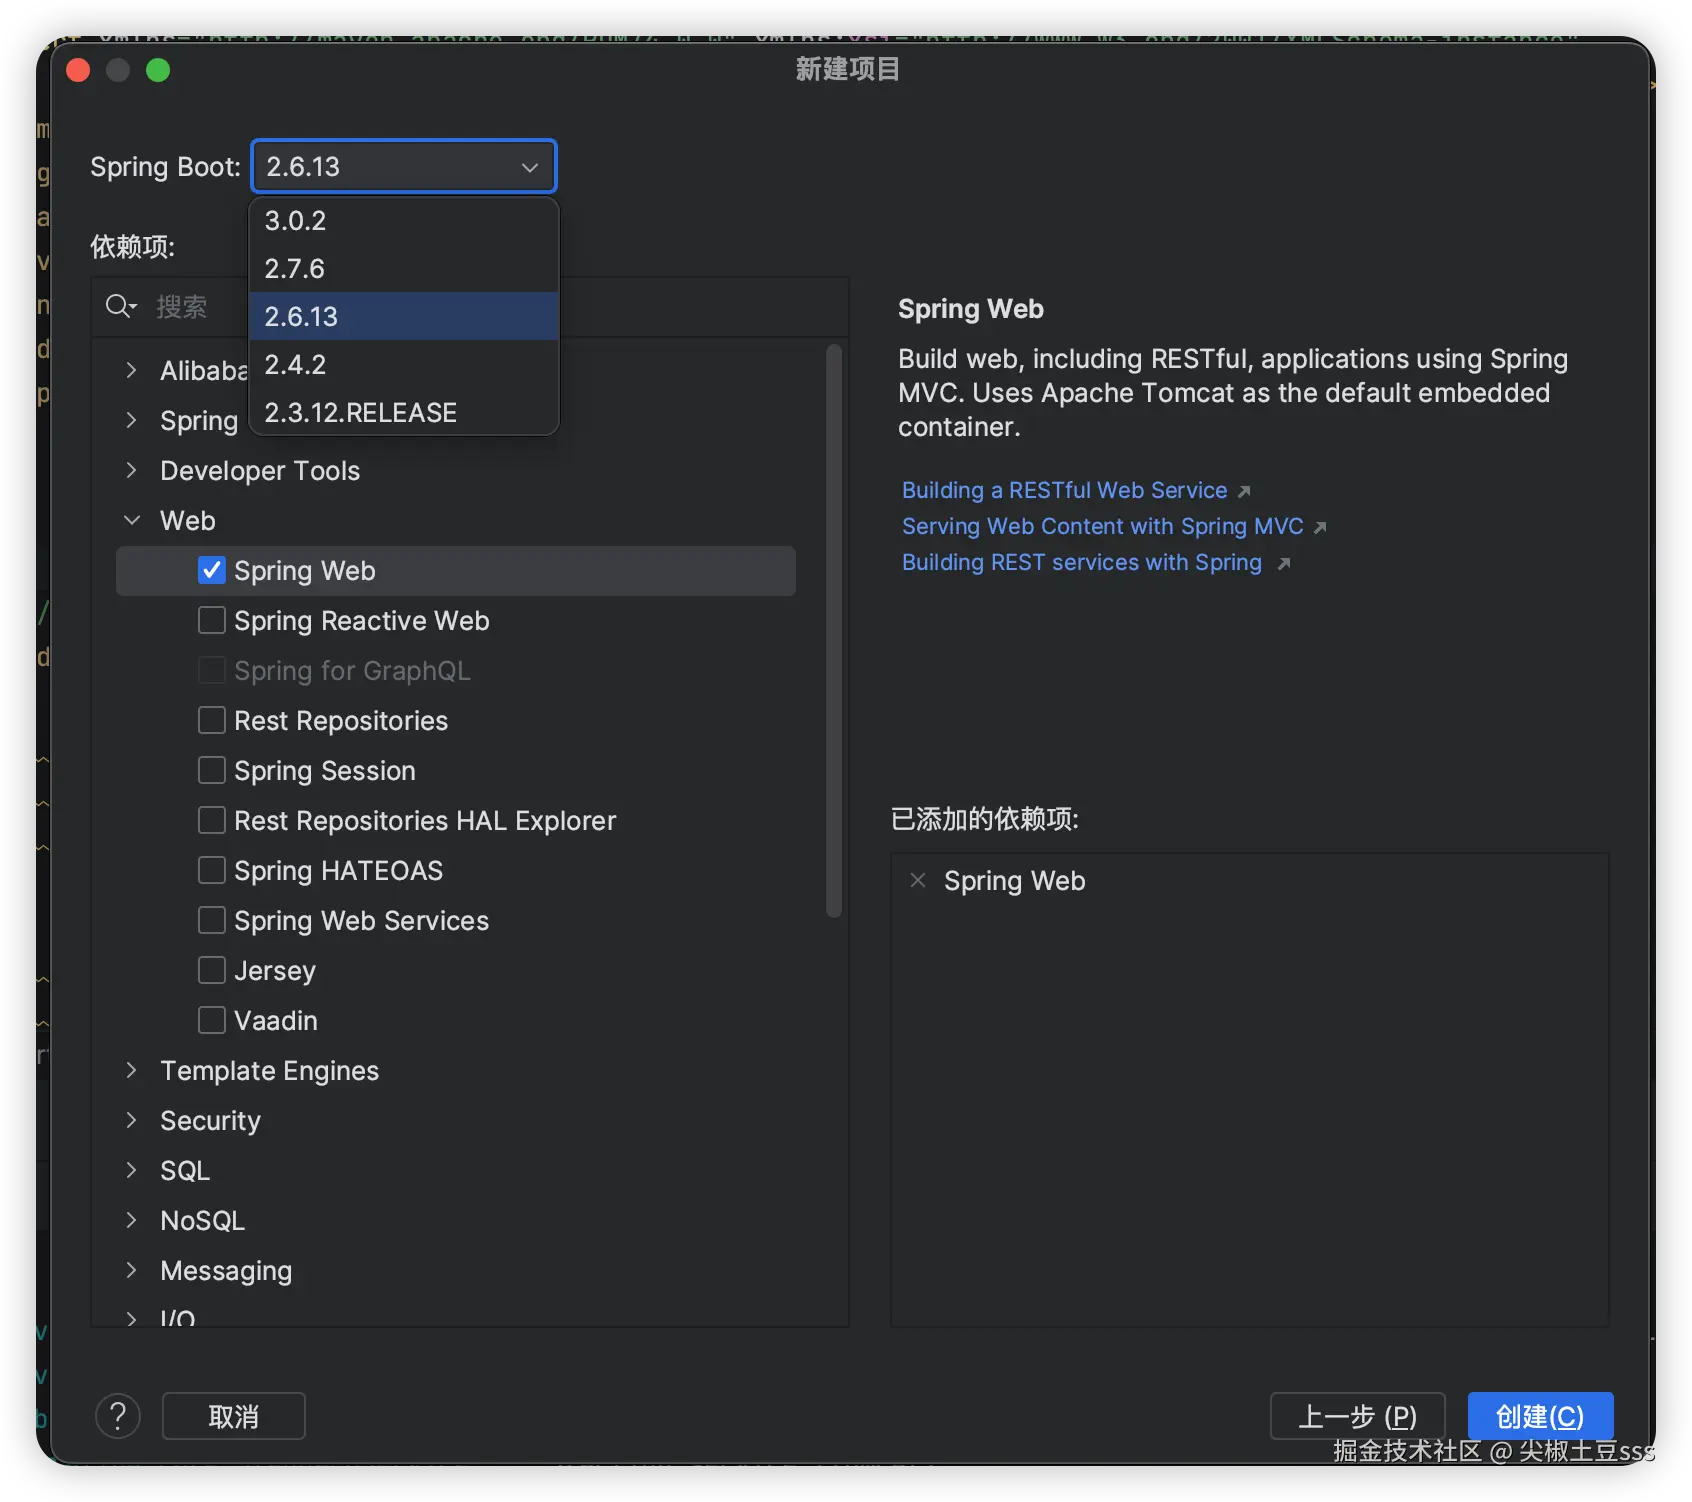
Task: Expand the SQL category
Action: (x=131, y=1170)
